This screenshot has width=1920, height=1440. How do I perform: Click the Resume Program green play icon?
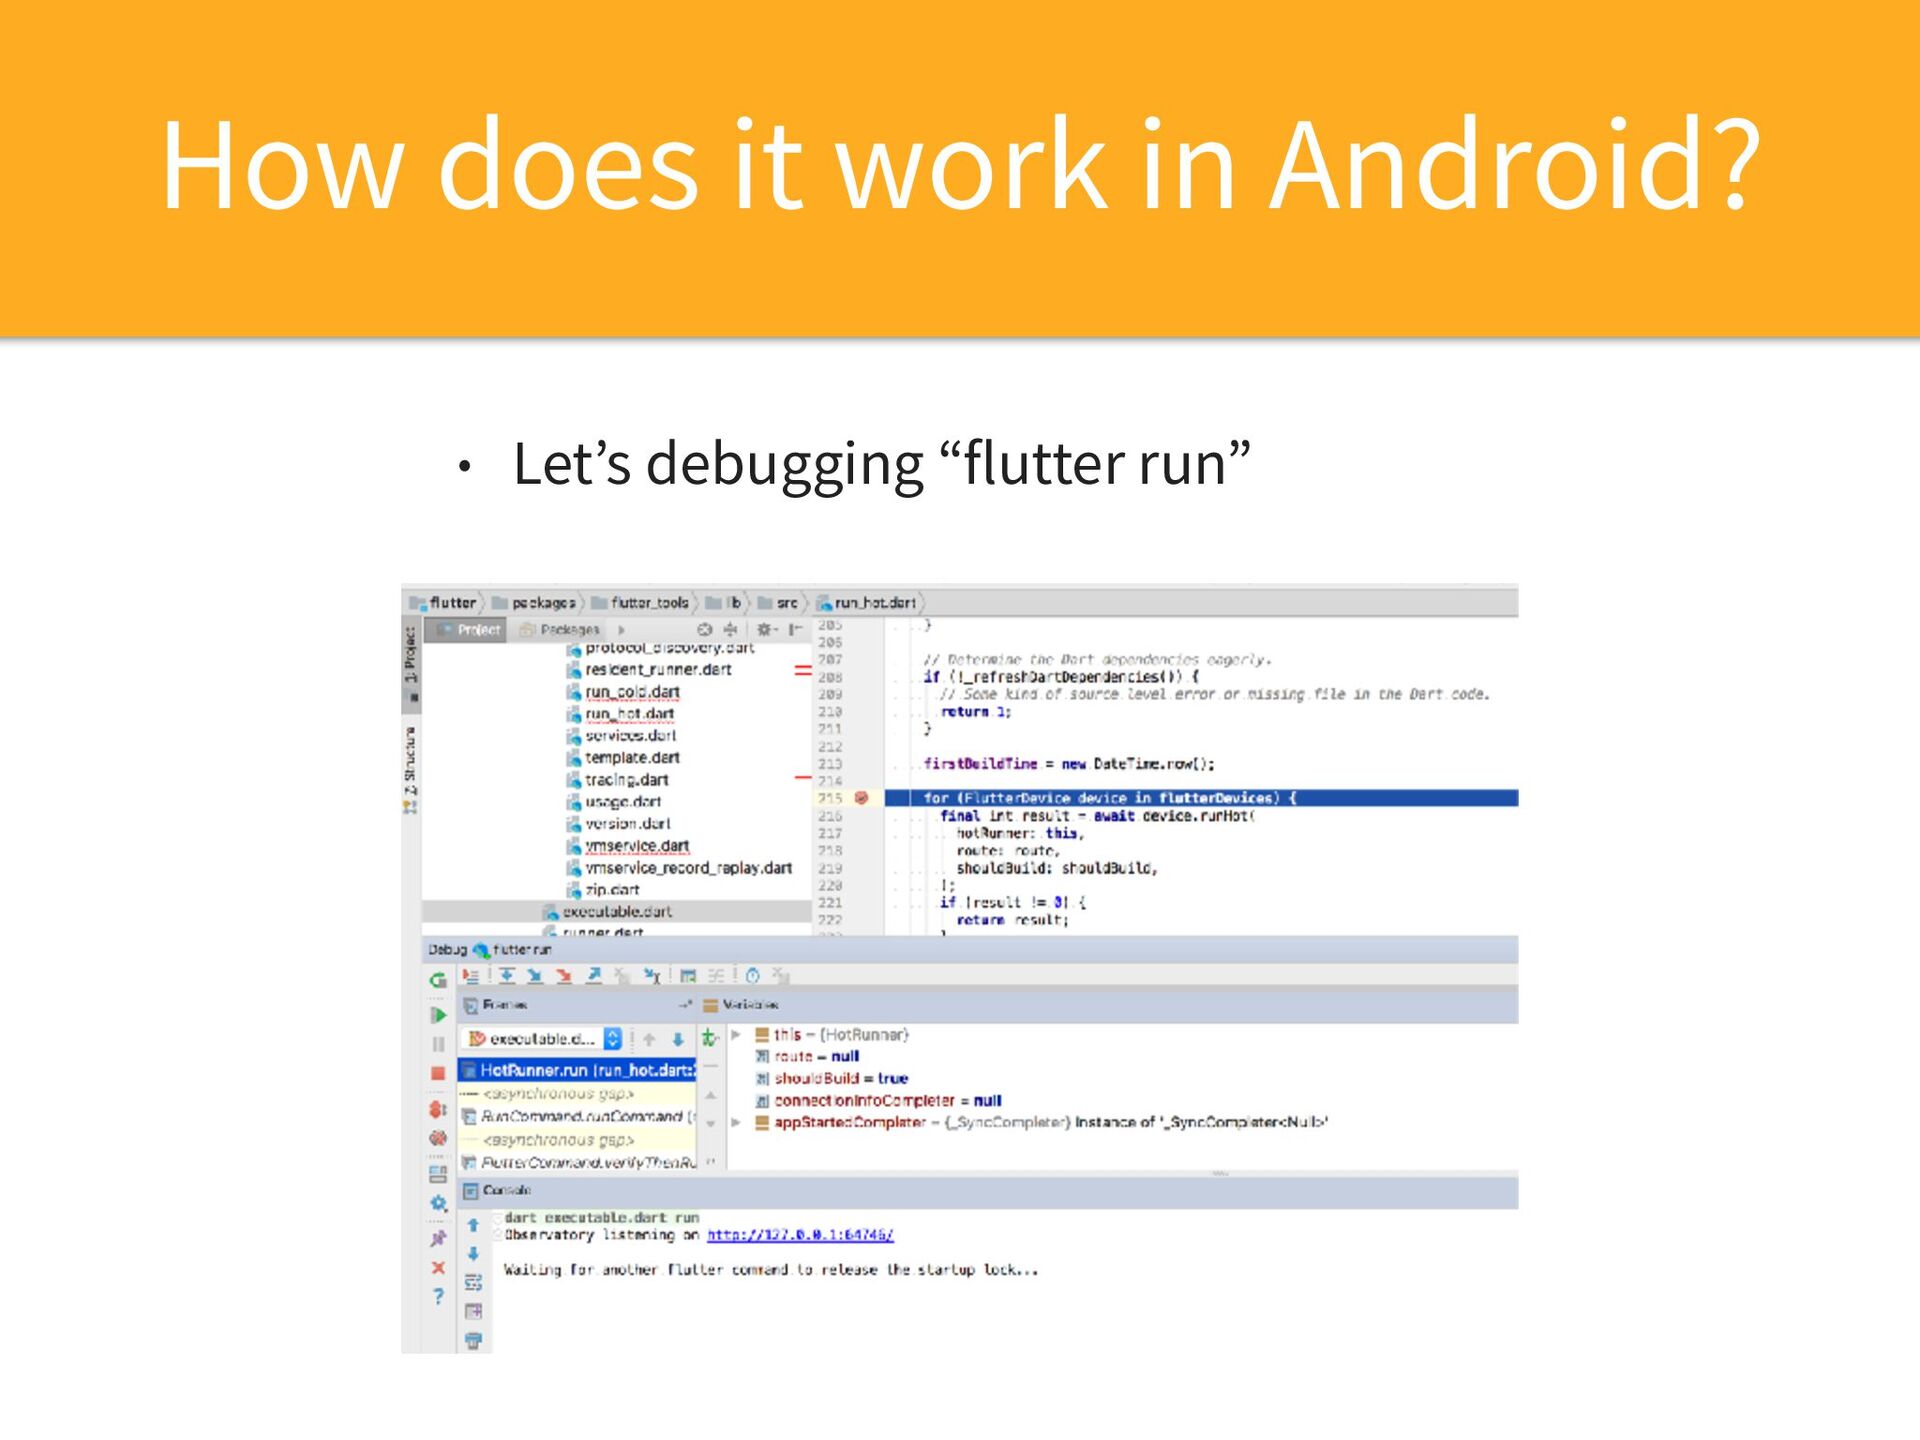pyautogui.click(x=438, y=1015)
